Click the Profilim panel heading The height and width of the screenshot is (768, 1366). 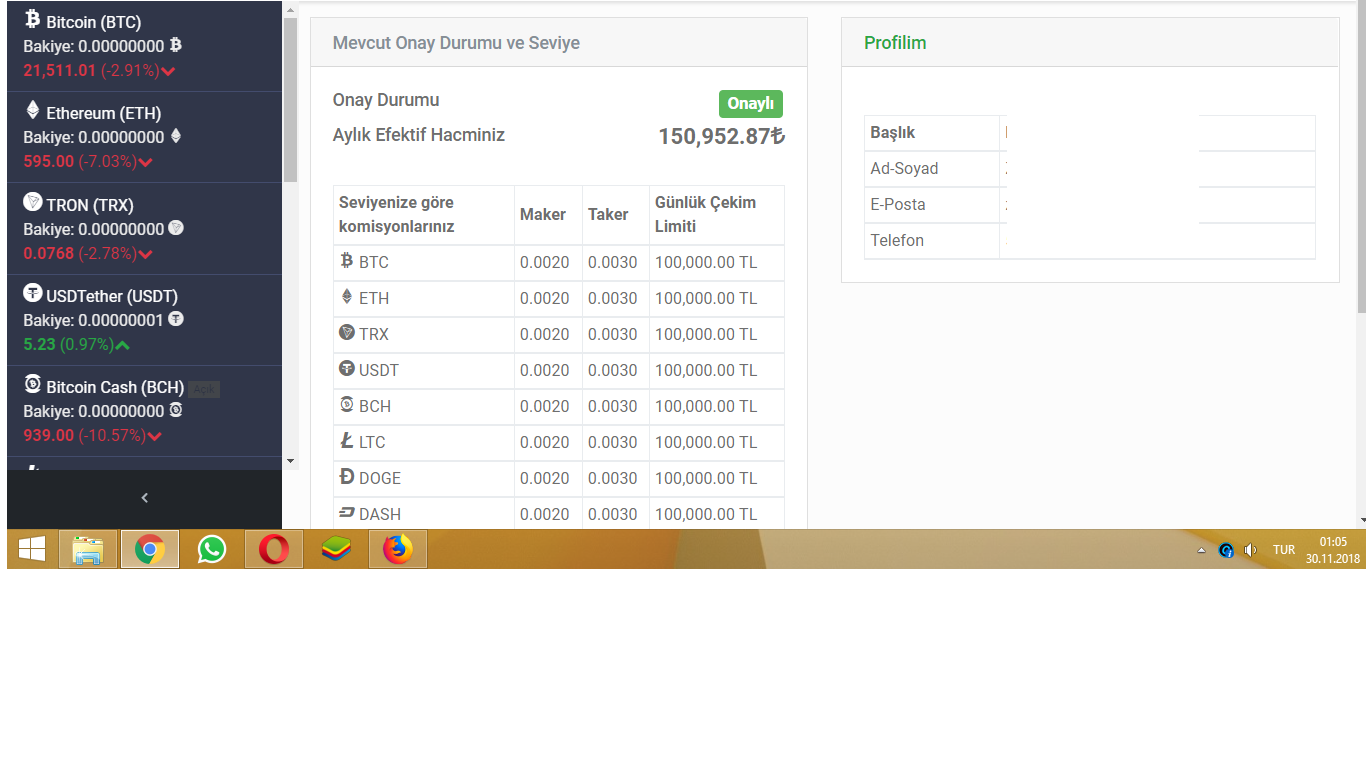tap(895, 43)
